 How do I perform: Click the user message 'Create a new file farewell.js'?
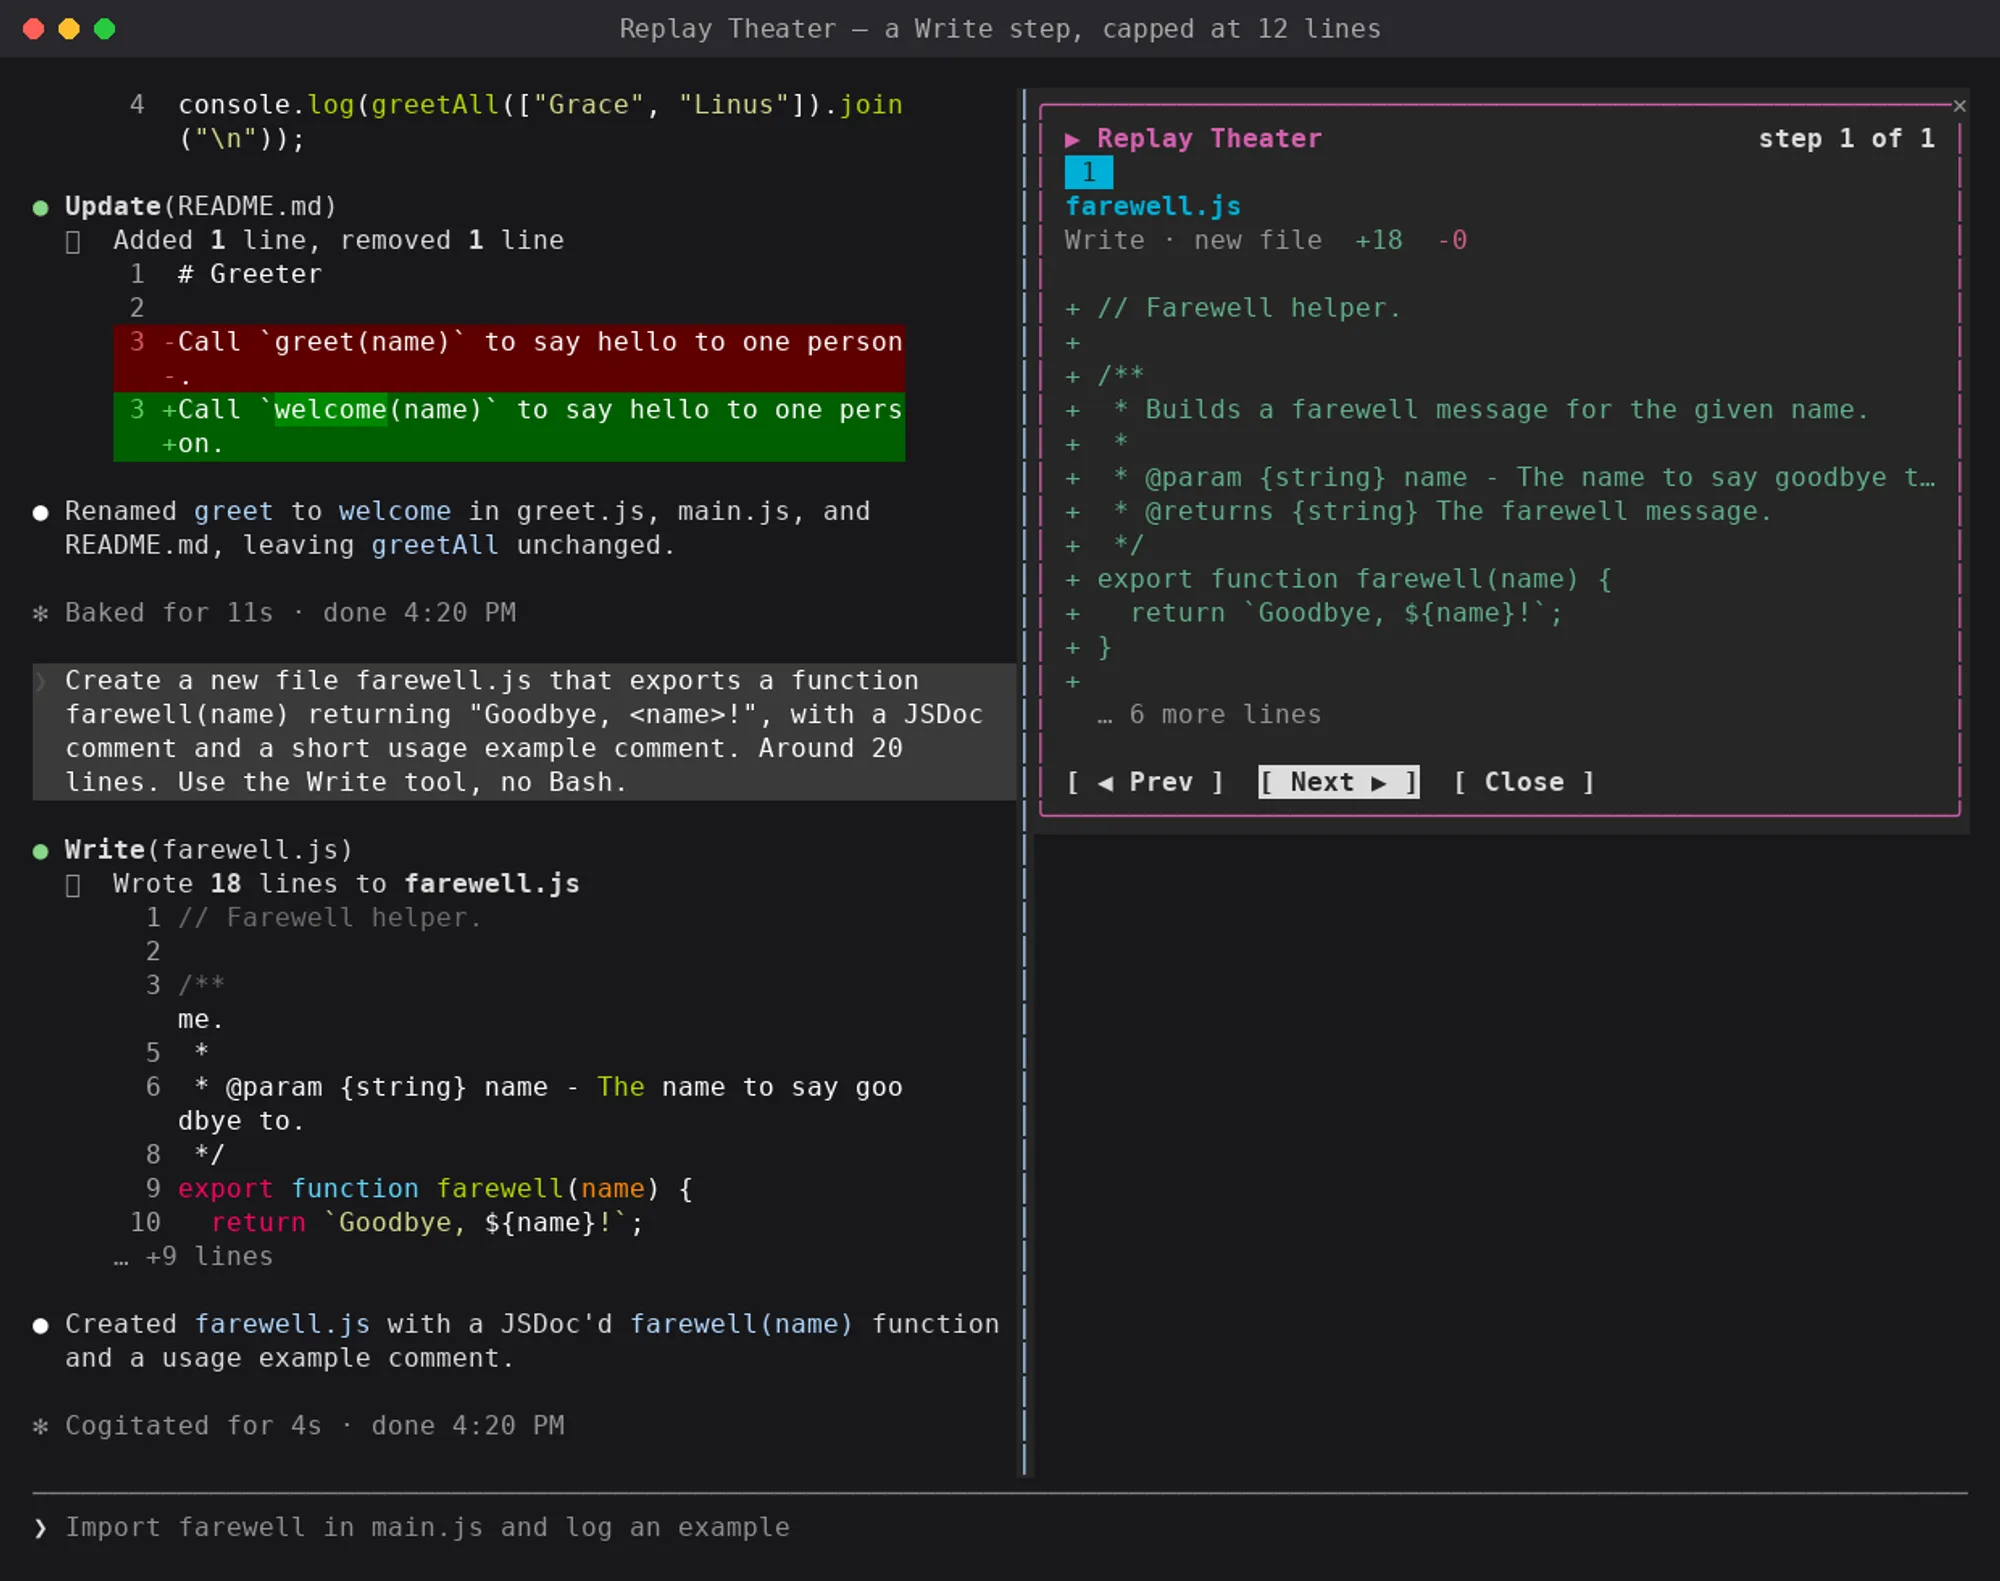pyautogui.click(x=524, y=731)
